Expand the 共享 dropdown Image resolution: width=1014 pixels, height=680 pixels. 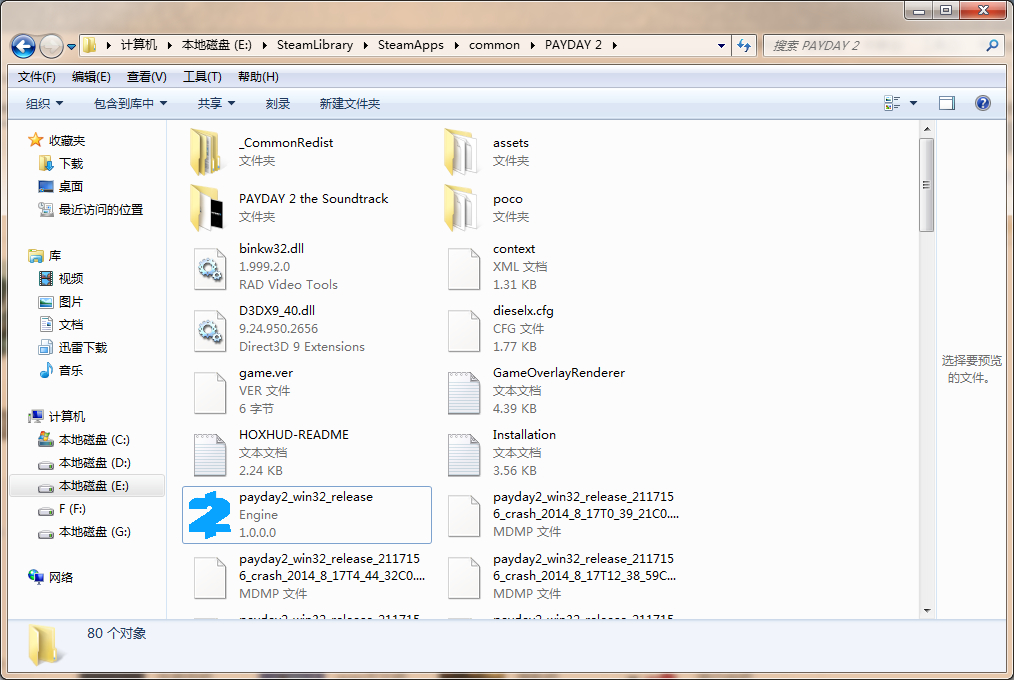pos(216,103)
